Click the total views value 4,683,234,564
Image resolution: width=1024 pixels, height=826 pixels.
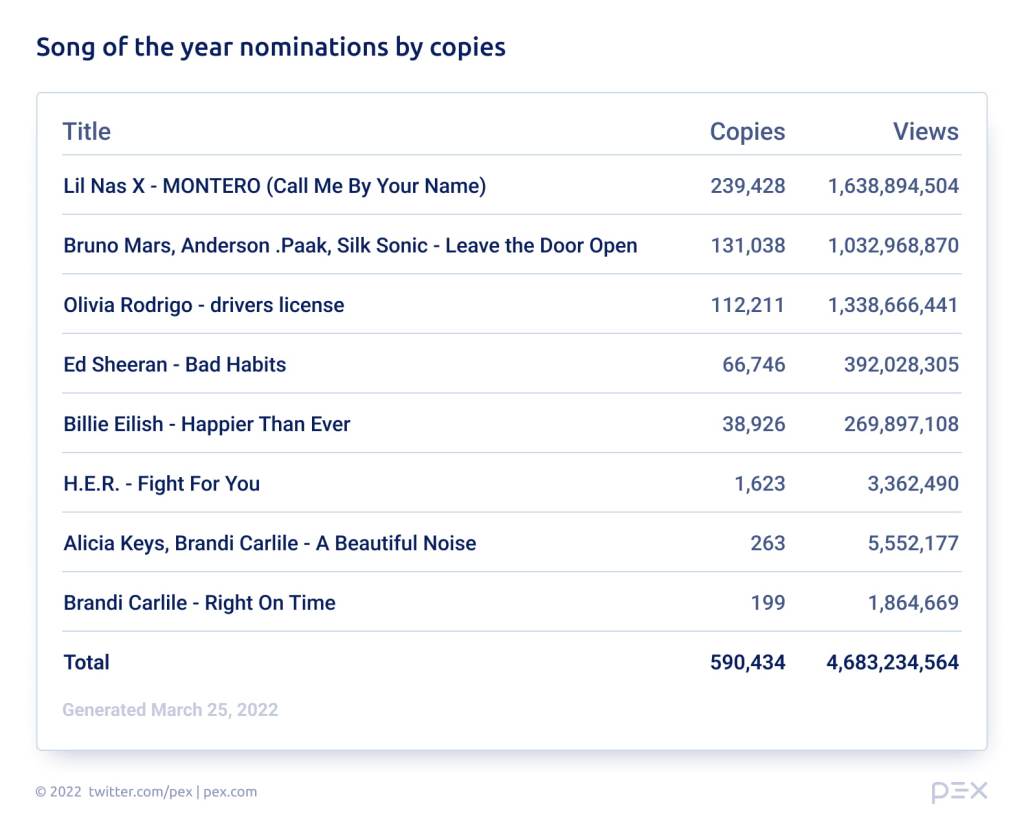(893, 662)
